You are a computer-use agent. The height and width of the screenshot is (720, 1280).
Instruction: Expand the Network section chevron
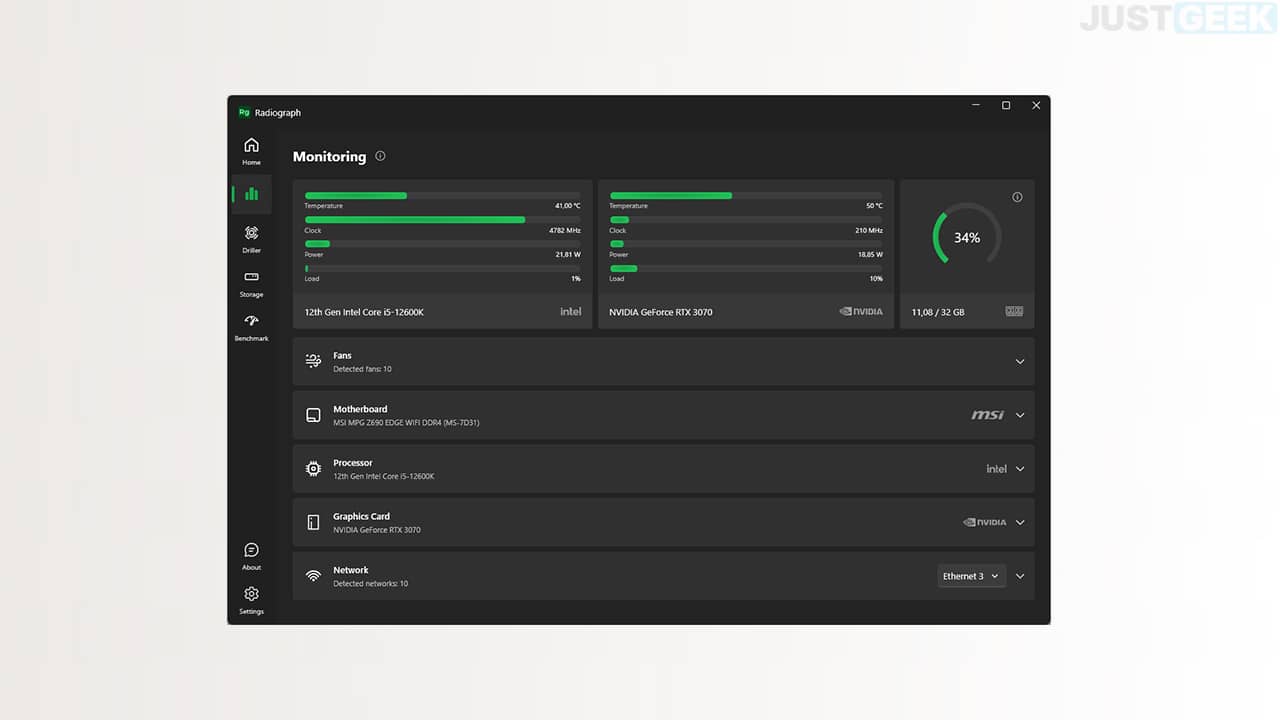click(1020, 576)
